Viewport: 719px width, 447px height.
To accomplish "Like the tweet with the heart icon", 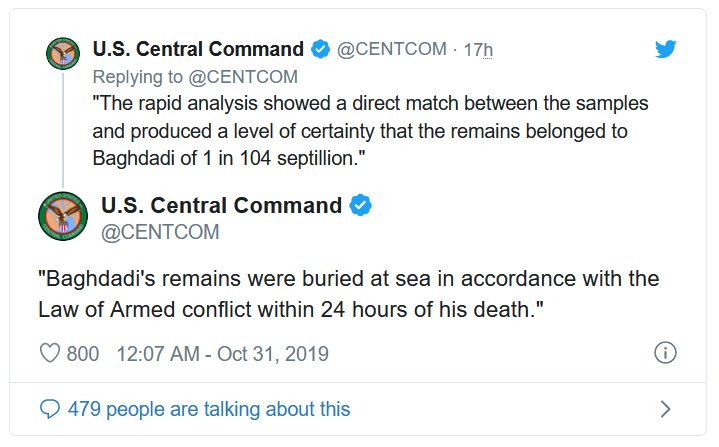I will coord(50,353).
